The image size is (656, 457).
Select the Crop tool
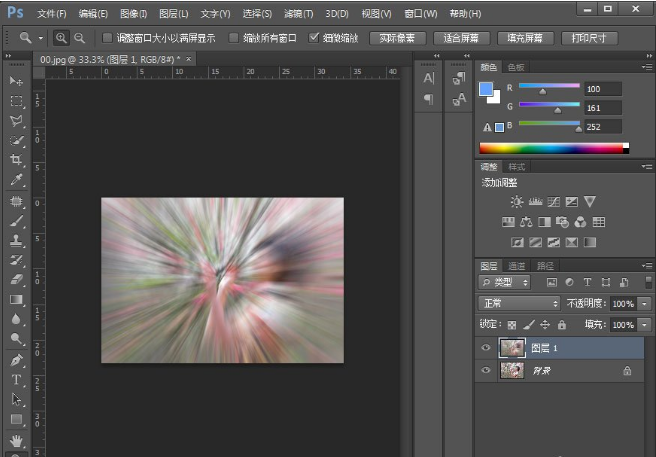click(x=16, y=160)
